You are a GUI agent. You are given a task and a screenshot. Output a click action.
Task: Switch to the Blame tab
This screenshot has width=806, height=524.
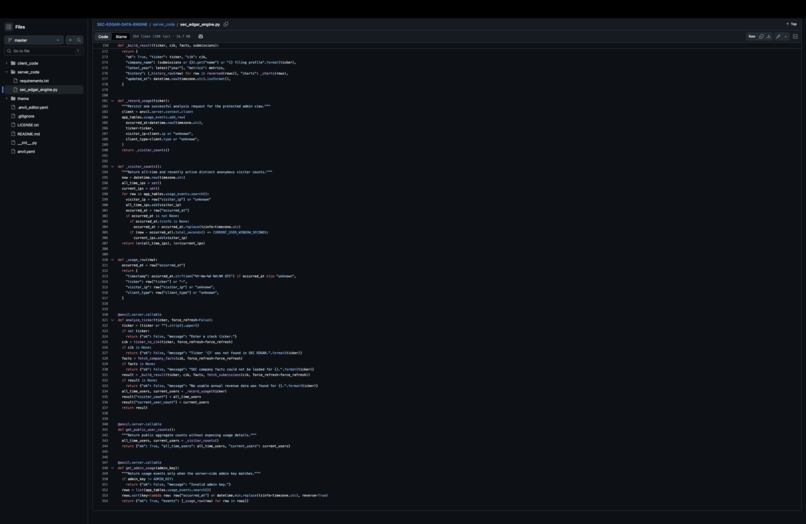coord(121,37)
